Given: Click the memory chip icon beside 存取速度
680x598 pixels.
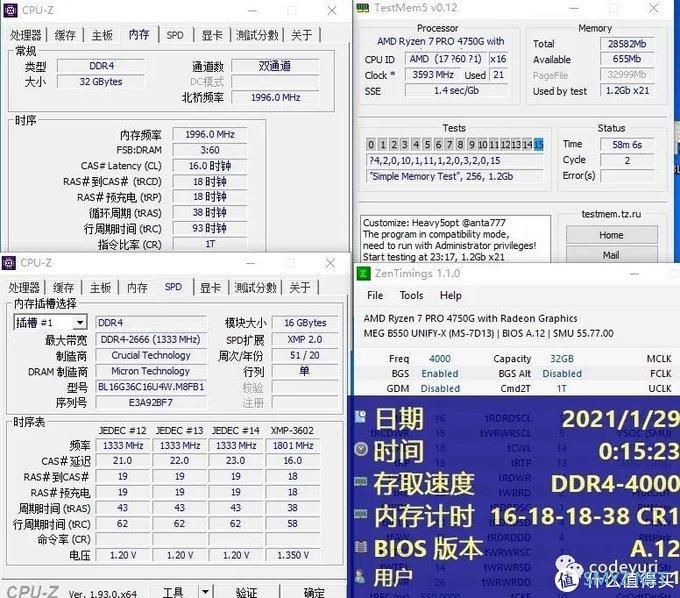Looking at the screenshot, I should pos(360,481).
